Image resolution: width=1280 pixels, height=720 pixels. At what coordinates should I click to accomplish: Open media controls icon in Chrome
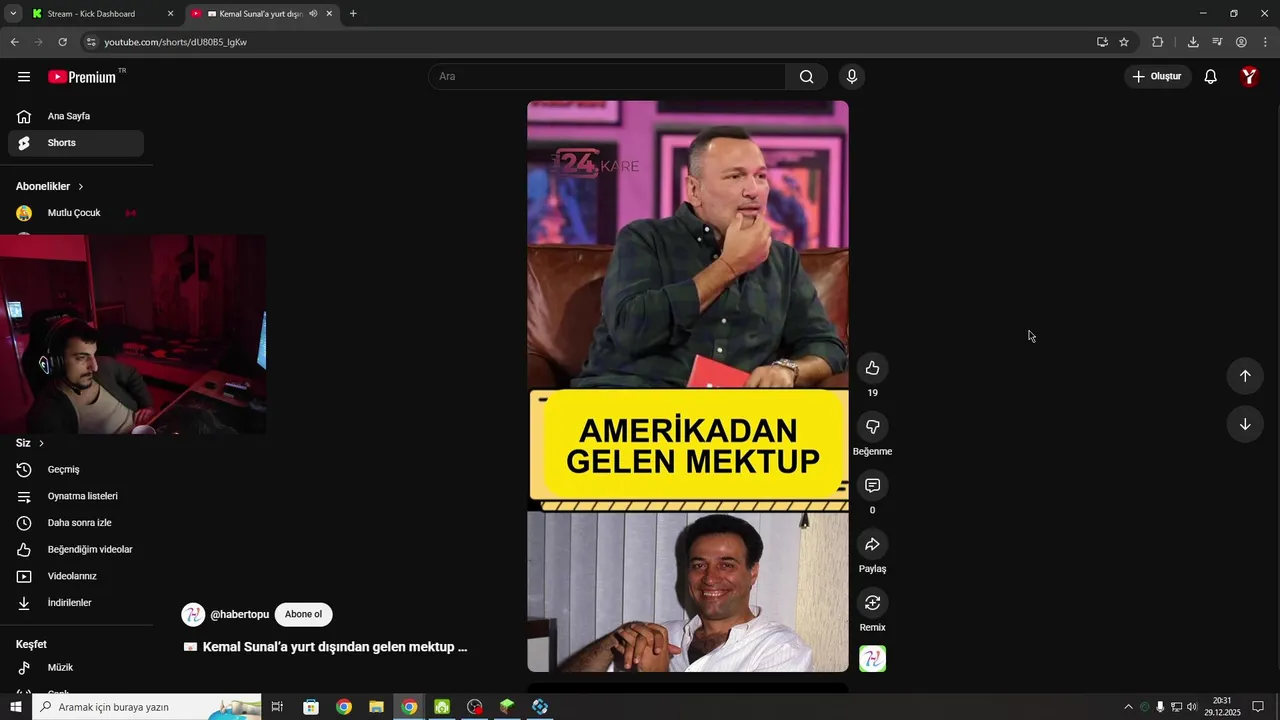click(1217, 42)
